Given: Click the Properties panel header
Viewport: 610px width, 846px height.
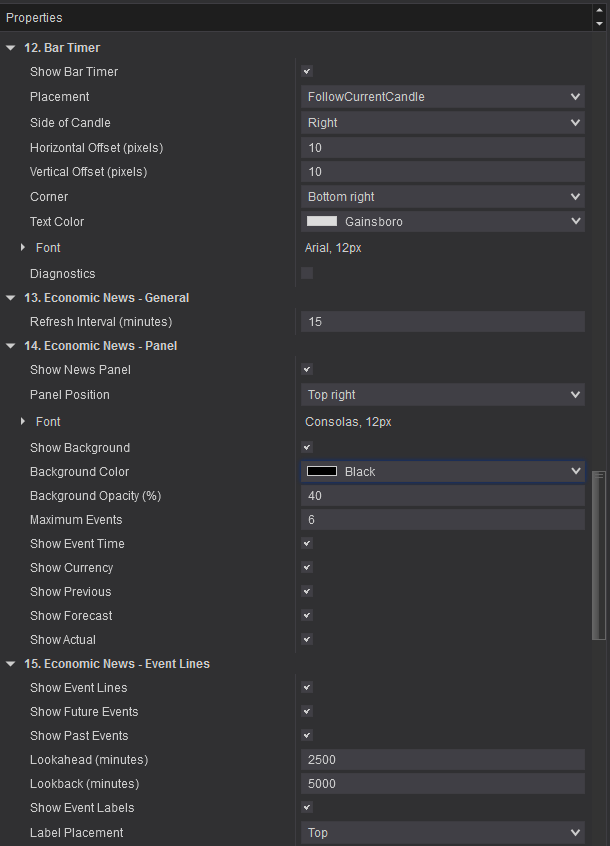Looking at the screenshot, I should tap(296, 18).
